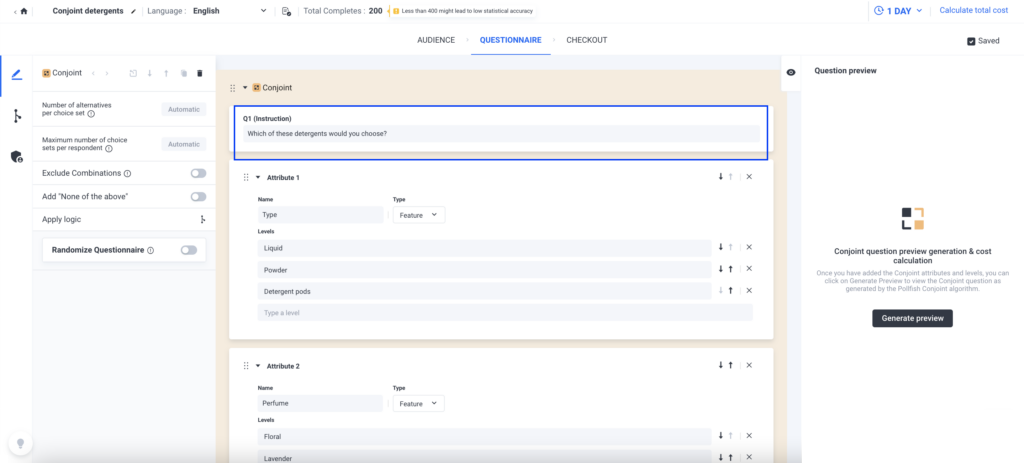Go to the next question with the right chevron
The height and width of the screenshot is (463, 1024).
pos(106,73)
